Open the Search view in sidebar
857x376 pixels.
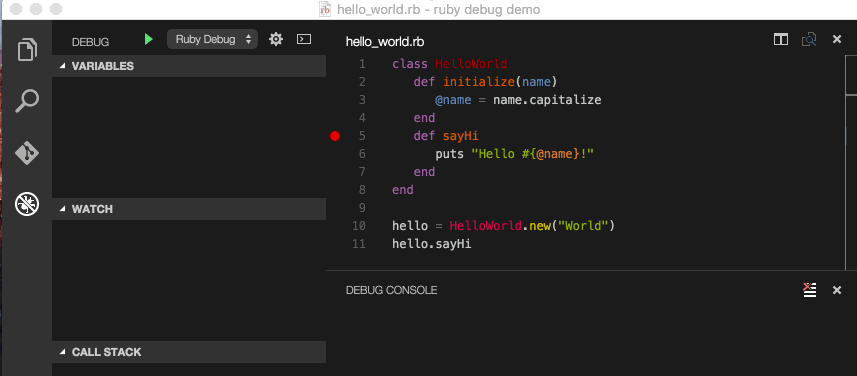27,101
